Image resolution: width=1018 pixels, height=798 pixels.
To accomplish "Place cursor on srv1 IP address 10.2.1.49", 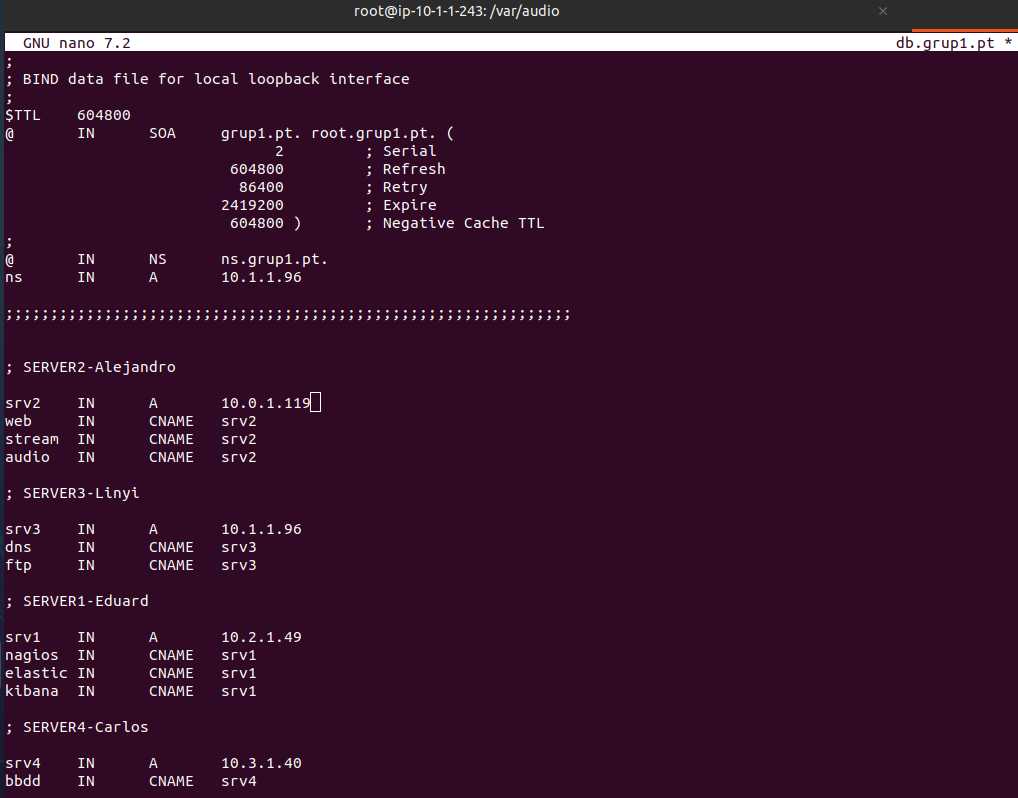I will (261, 637).
